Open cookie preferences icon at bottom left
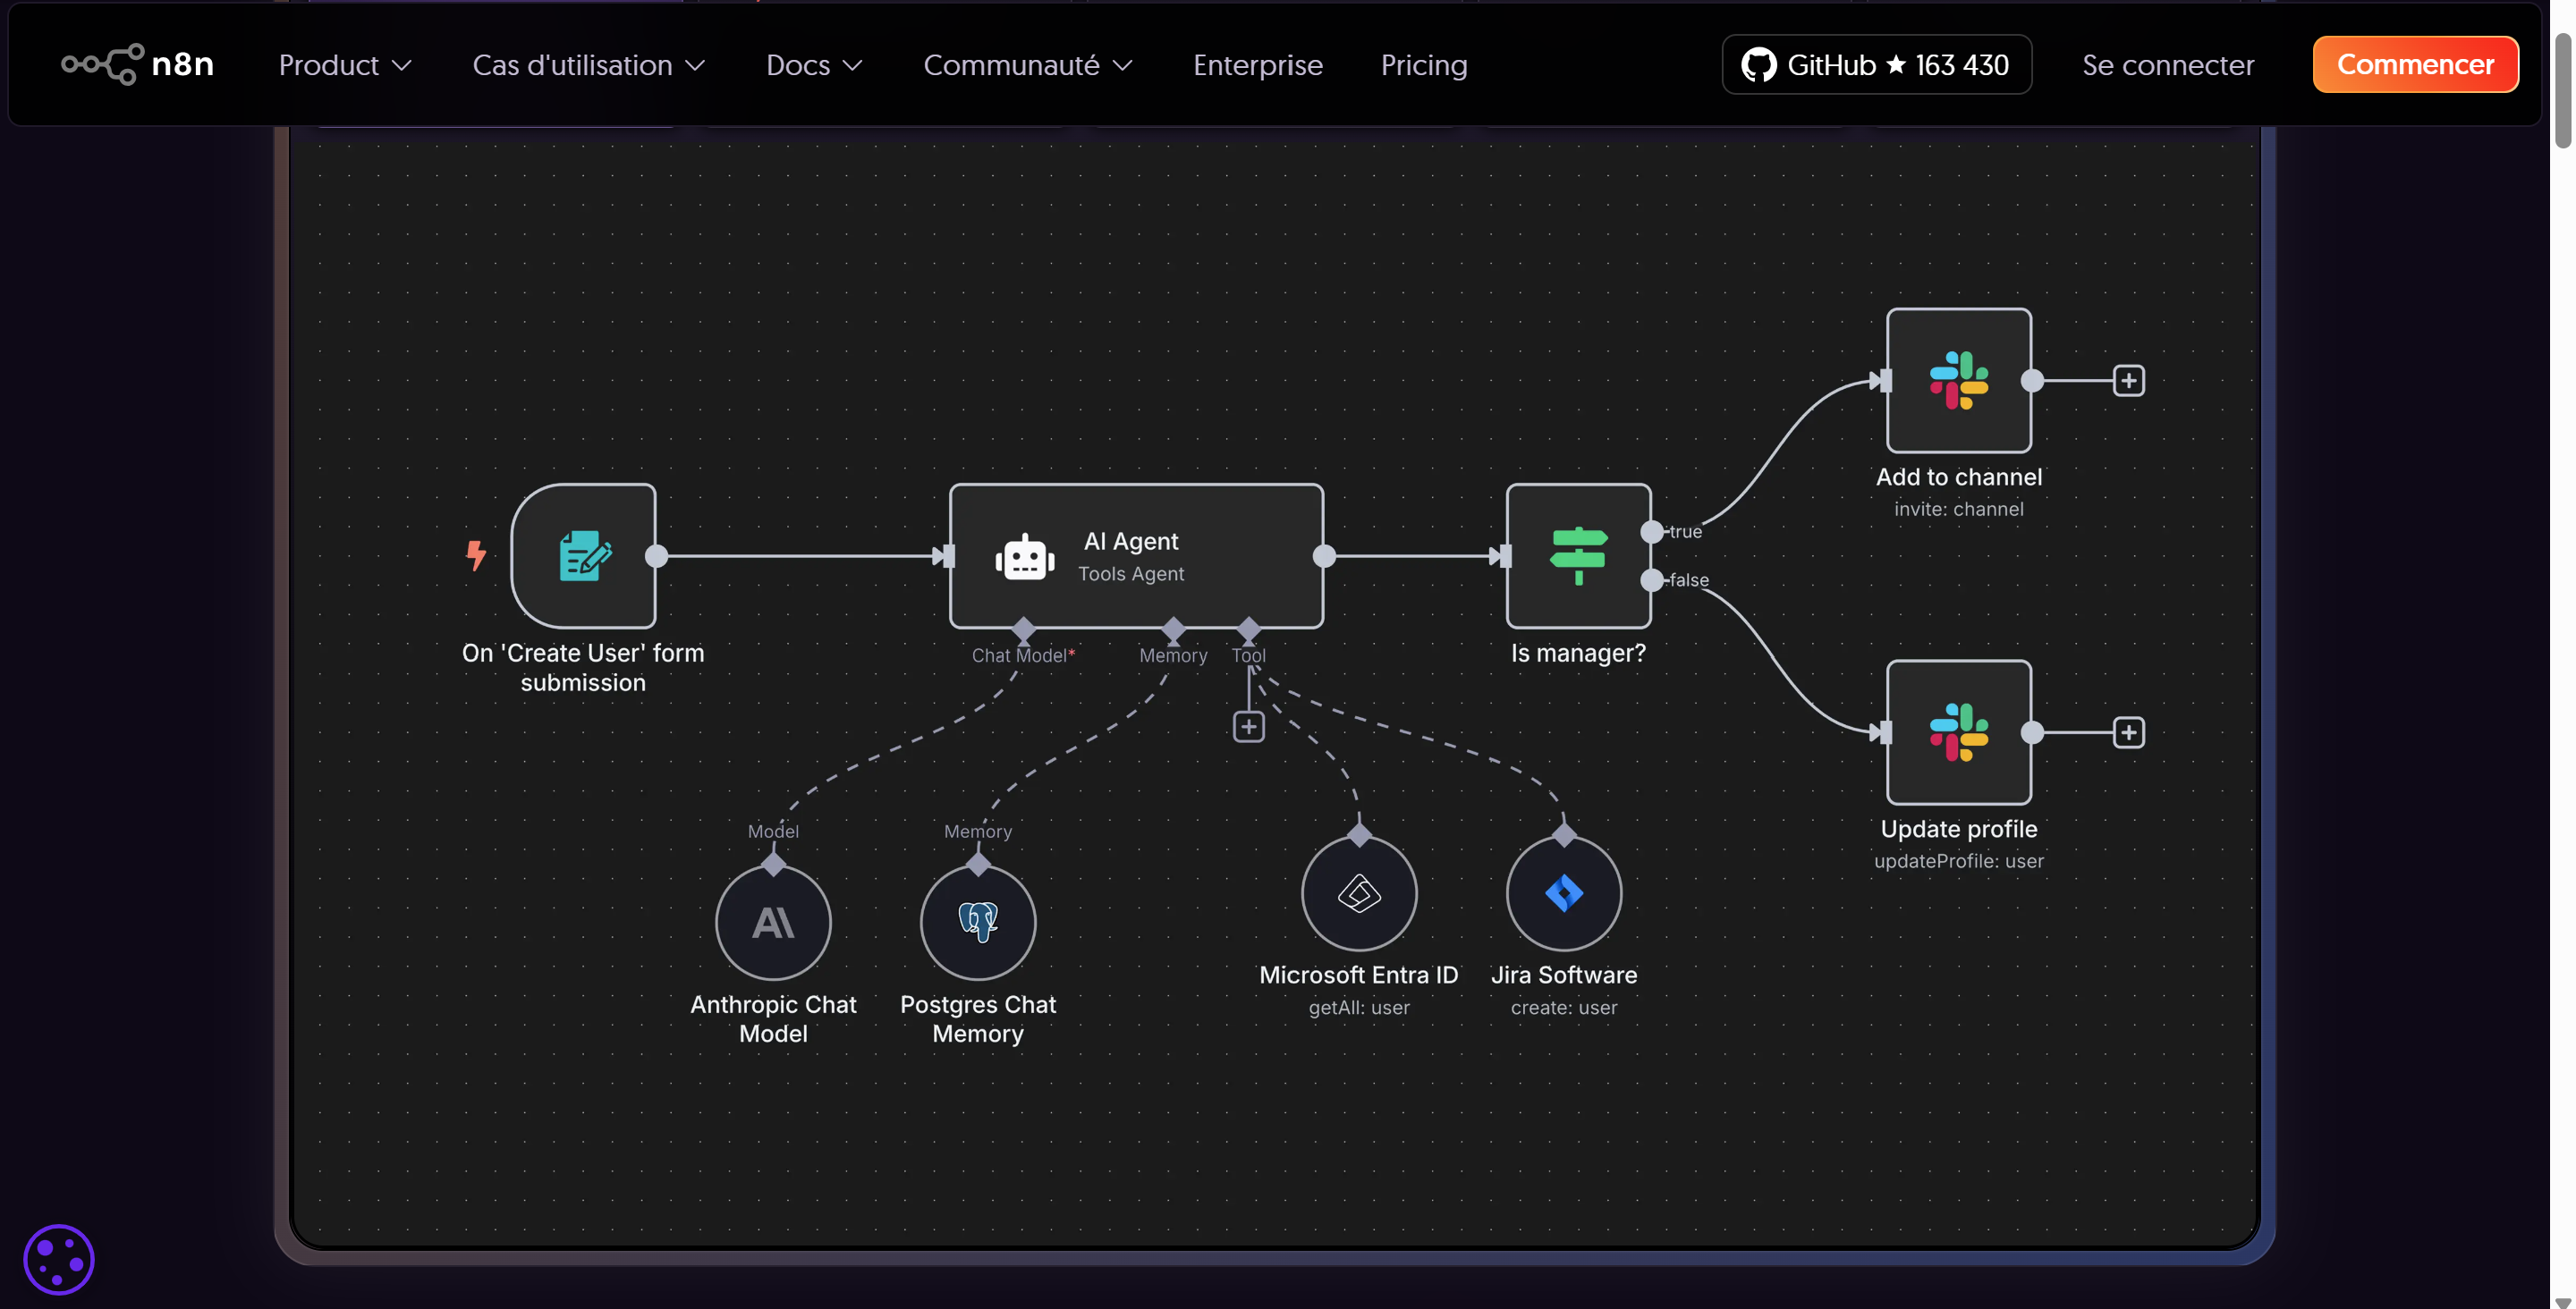Image resolution: width=2576 pixels, height=1309 pixels. 59,1259
